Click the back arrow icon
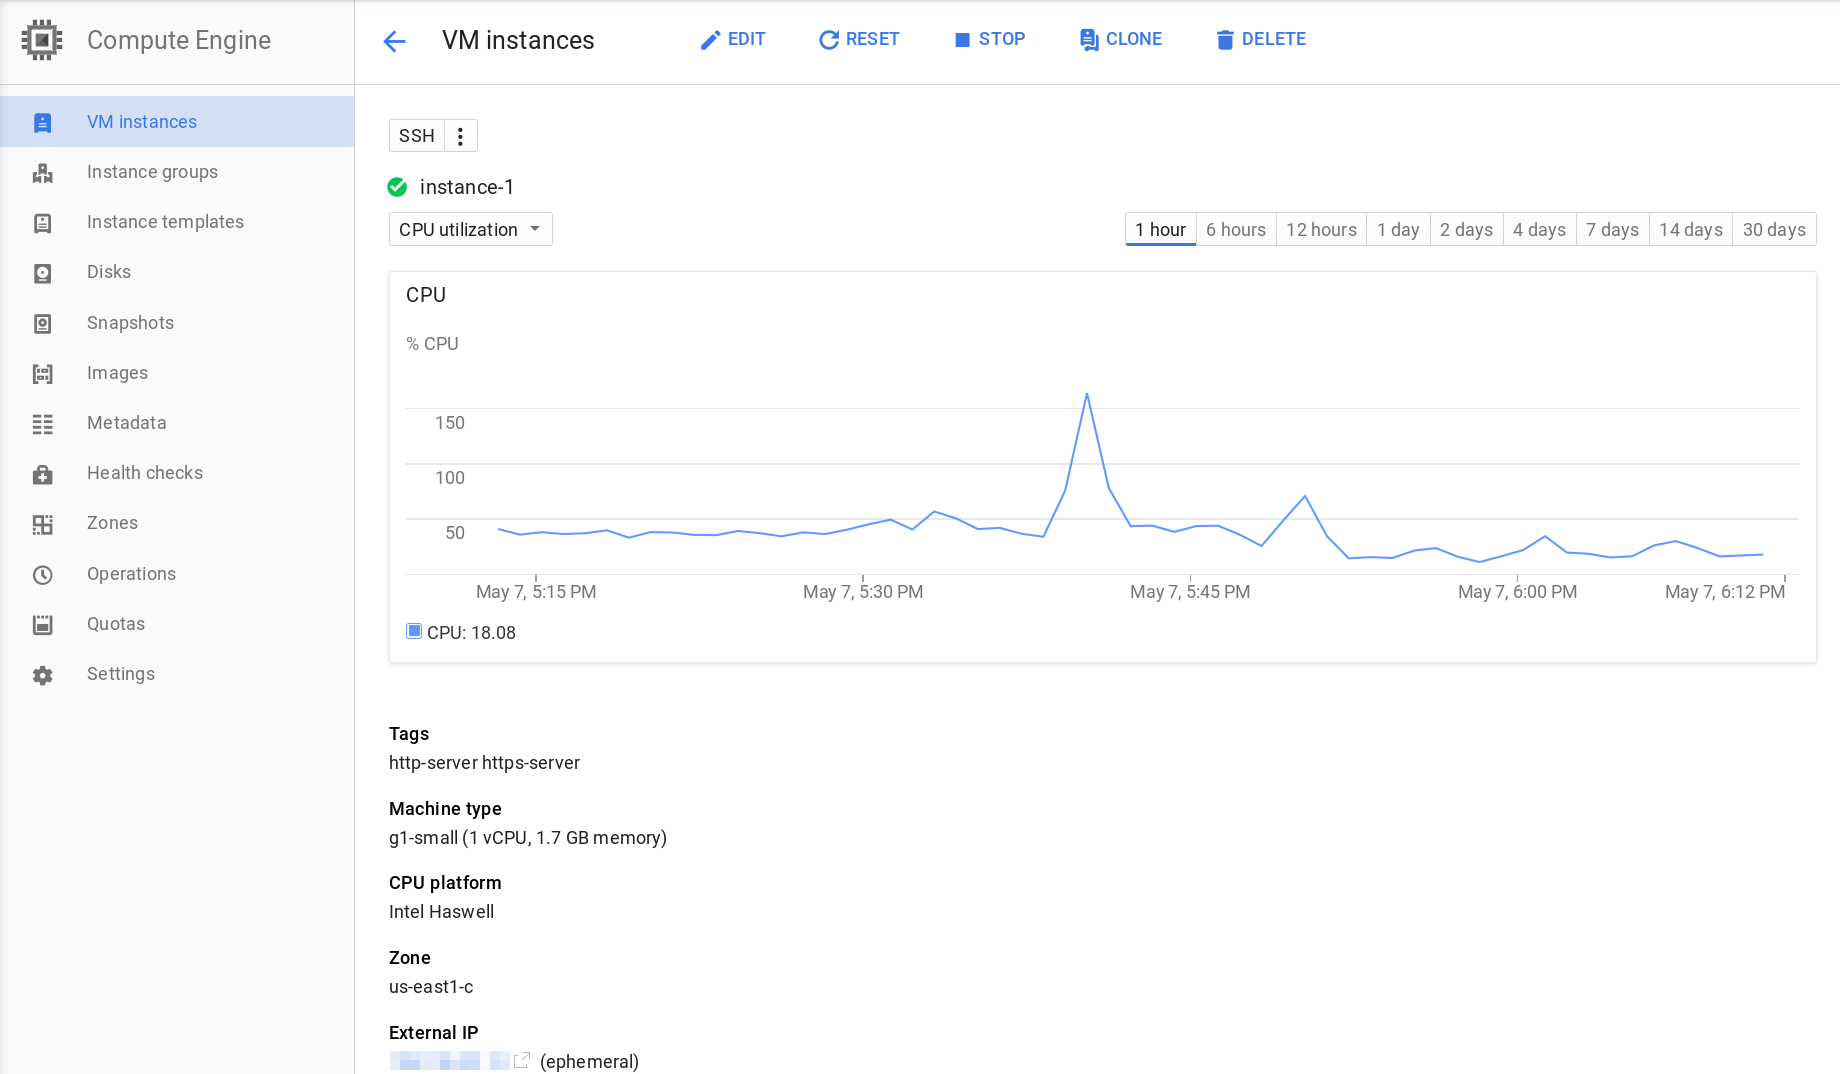Screen dimensions: 1840x1074 pos(394,41)
